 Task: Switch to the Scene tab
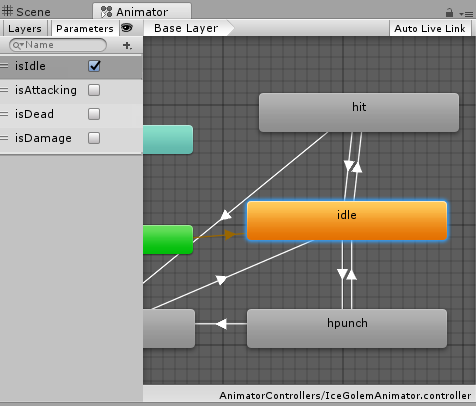[x=27, y=12]
